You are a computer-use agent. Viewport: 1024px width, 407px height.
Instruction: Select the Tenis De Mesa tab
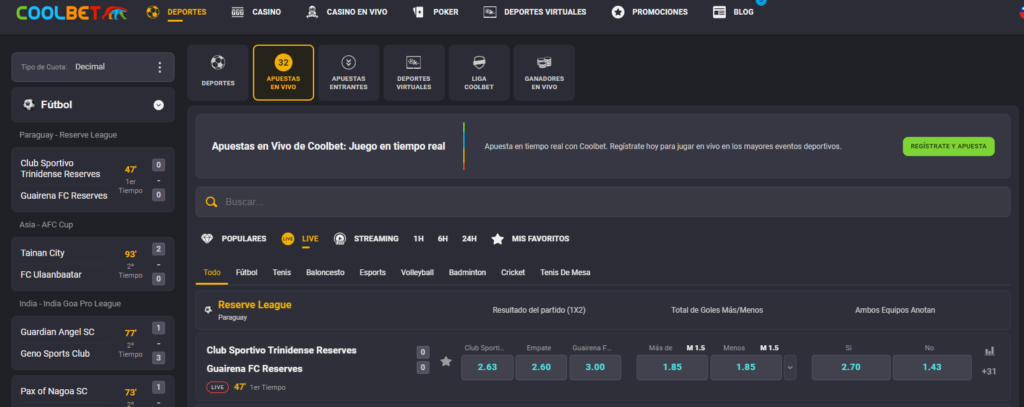pos(565,272)
